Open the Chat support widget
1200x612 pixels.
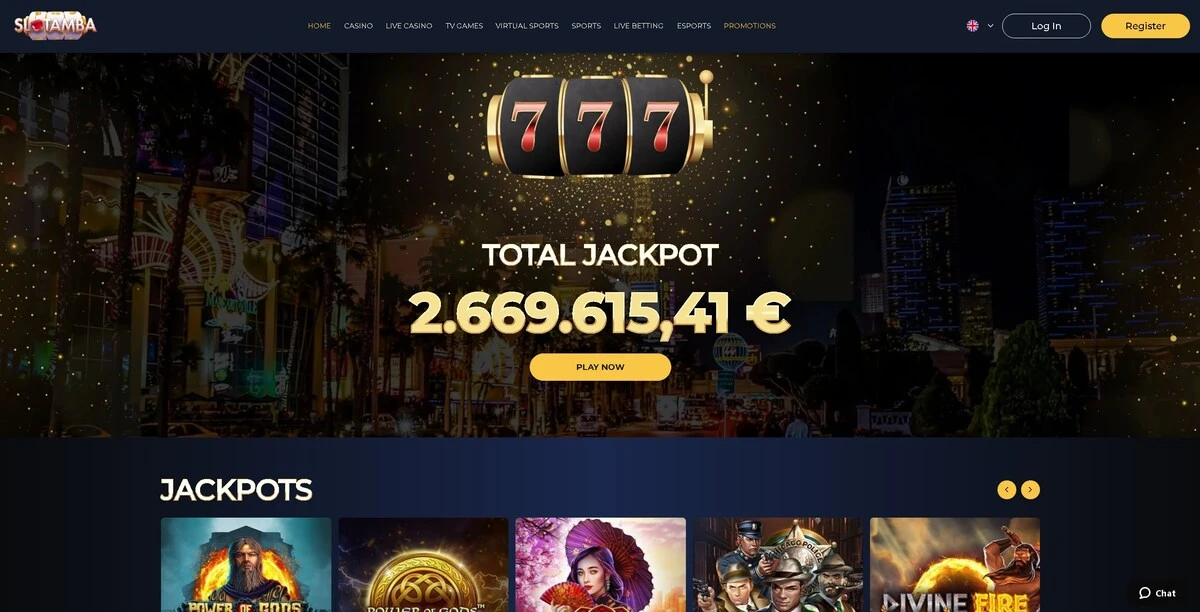click(x=1158, y=593)
